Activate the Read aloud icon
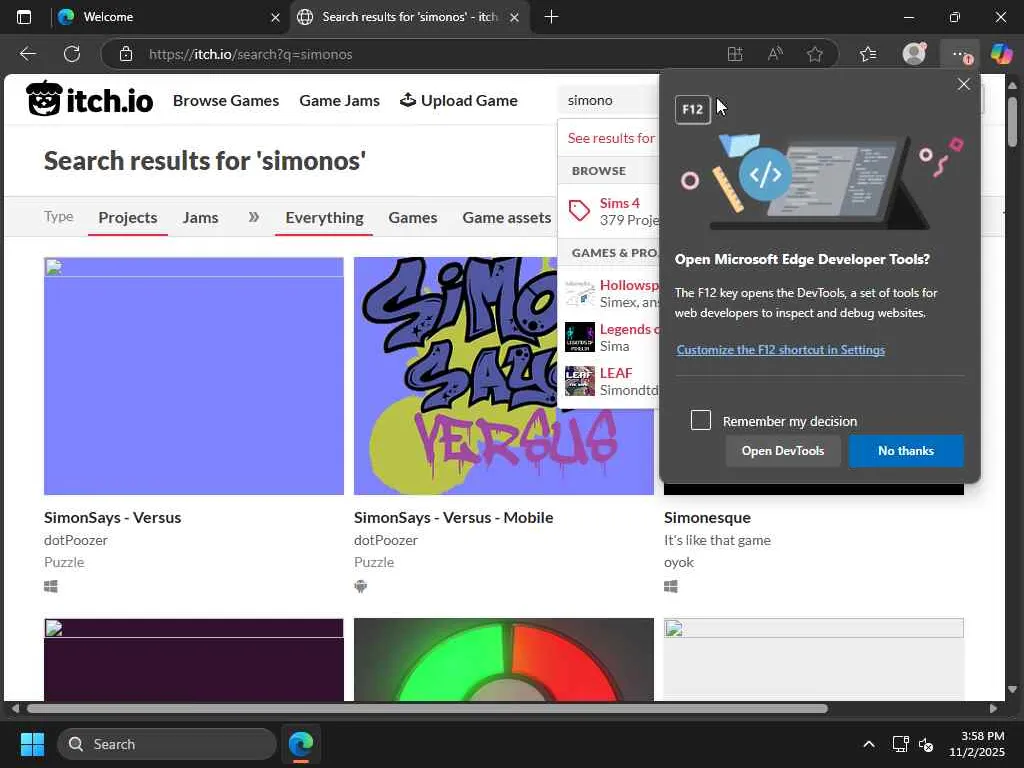1024x768 pixels. tap(775, 54)
